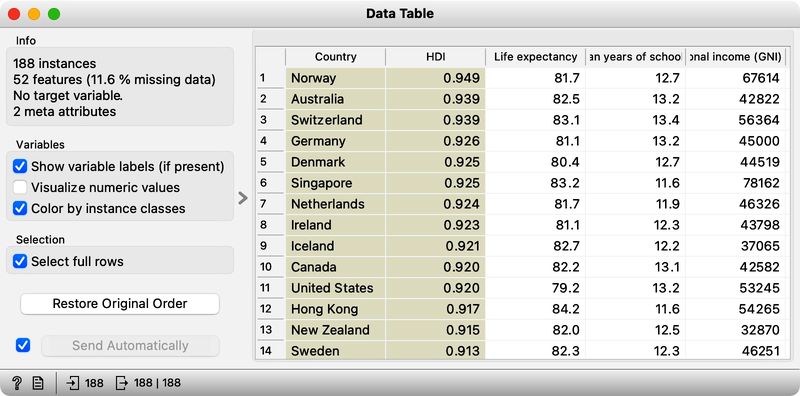Toggle Show variable labels checkbox

(20, 166)
